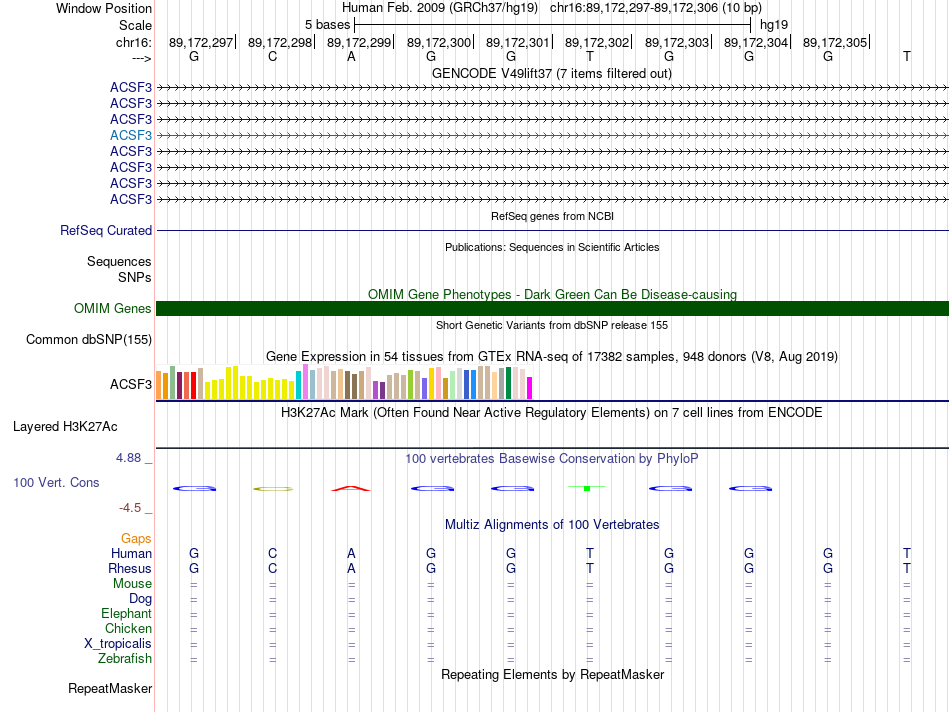Click the Sequences track label

click(x=119, y=261)
